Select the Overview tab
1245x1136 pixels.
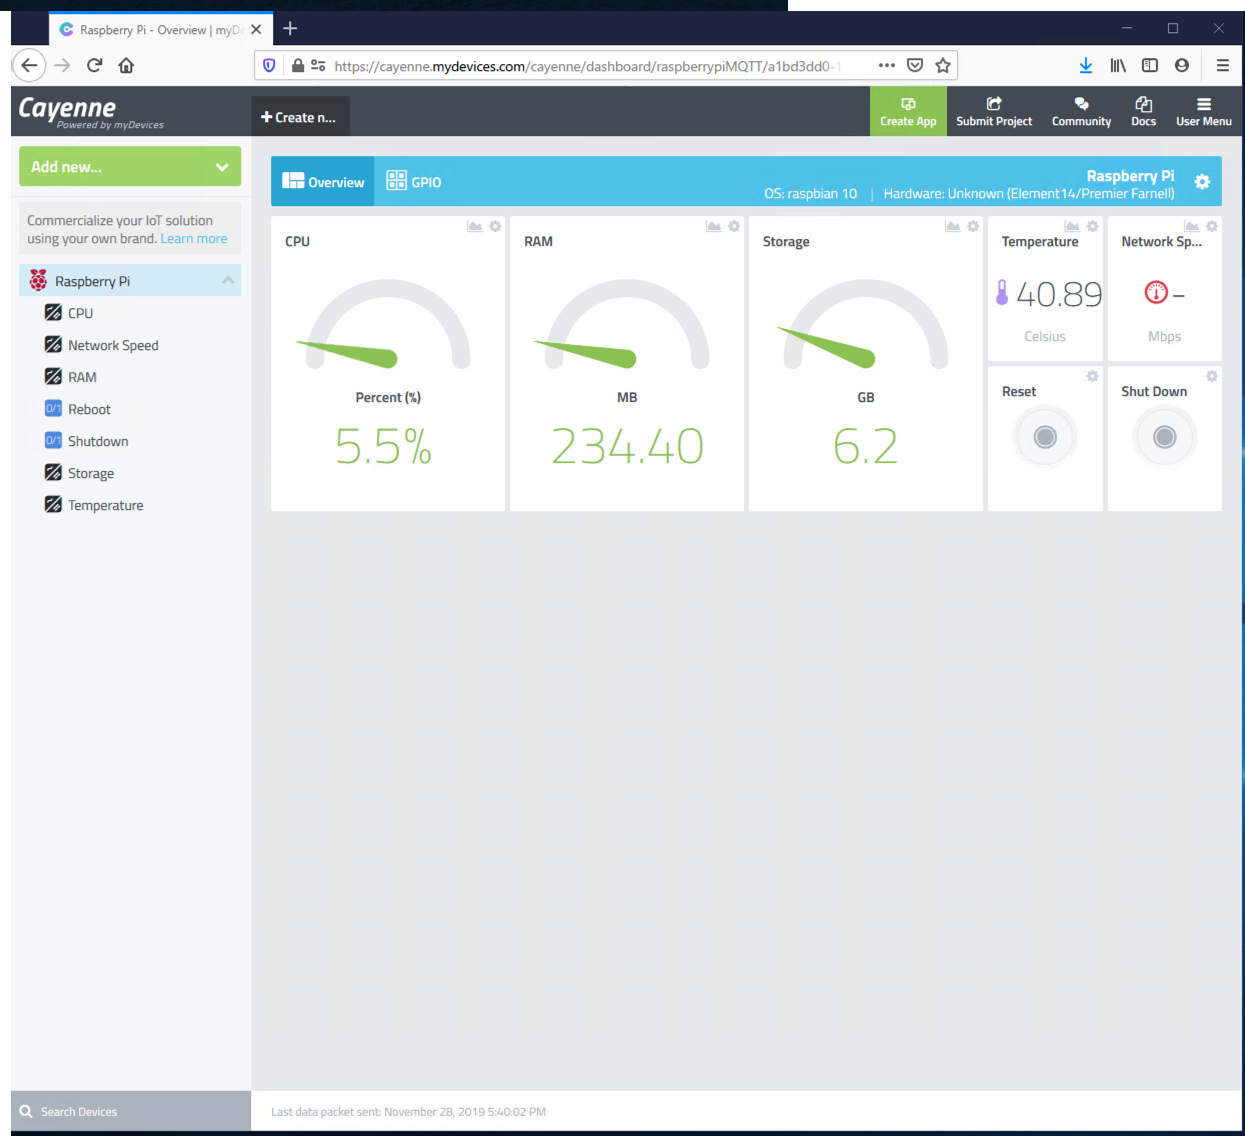click(323, 182)
